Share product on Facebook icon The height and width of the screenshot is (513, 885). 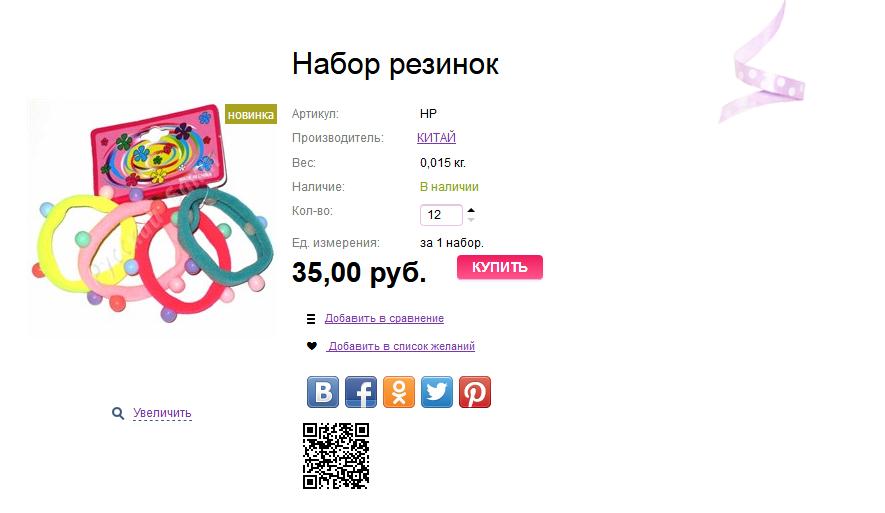pos(361,392)
